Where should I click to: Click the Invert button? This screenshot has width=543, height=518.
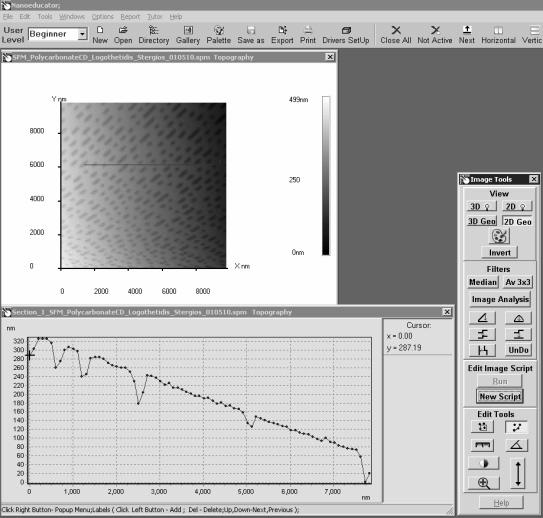(499, 252)
